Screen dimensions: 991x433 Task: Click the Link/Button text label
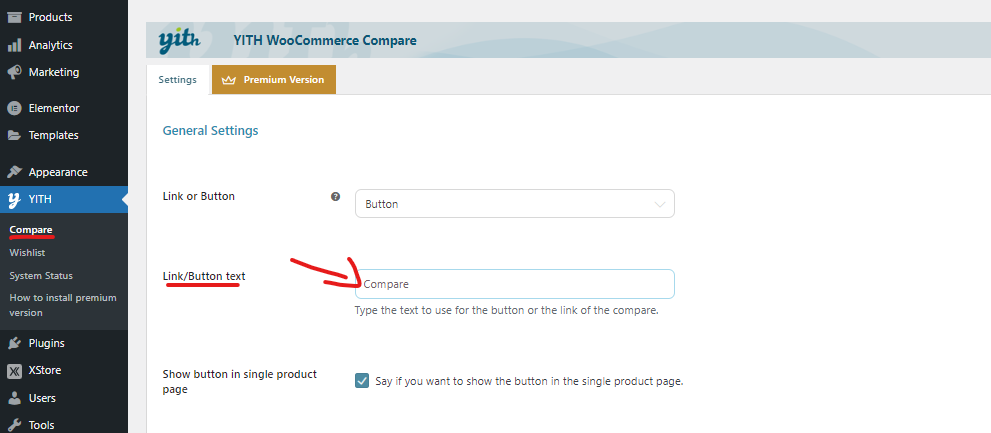pos(204,276)
